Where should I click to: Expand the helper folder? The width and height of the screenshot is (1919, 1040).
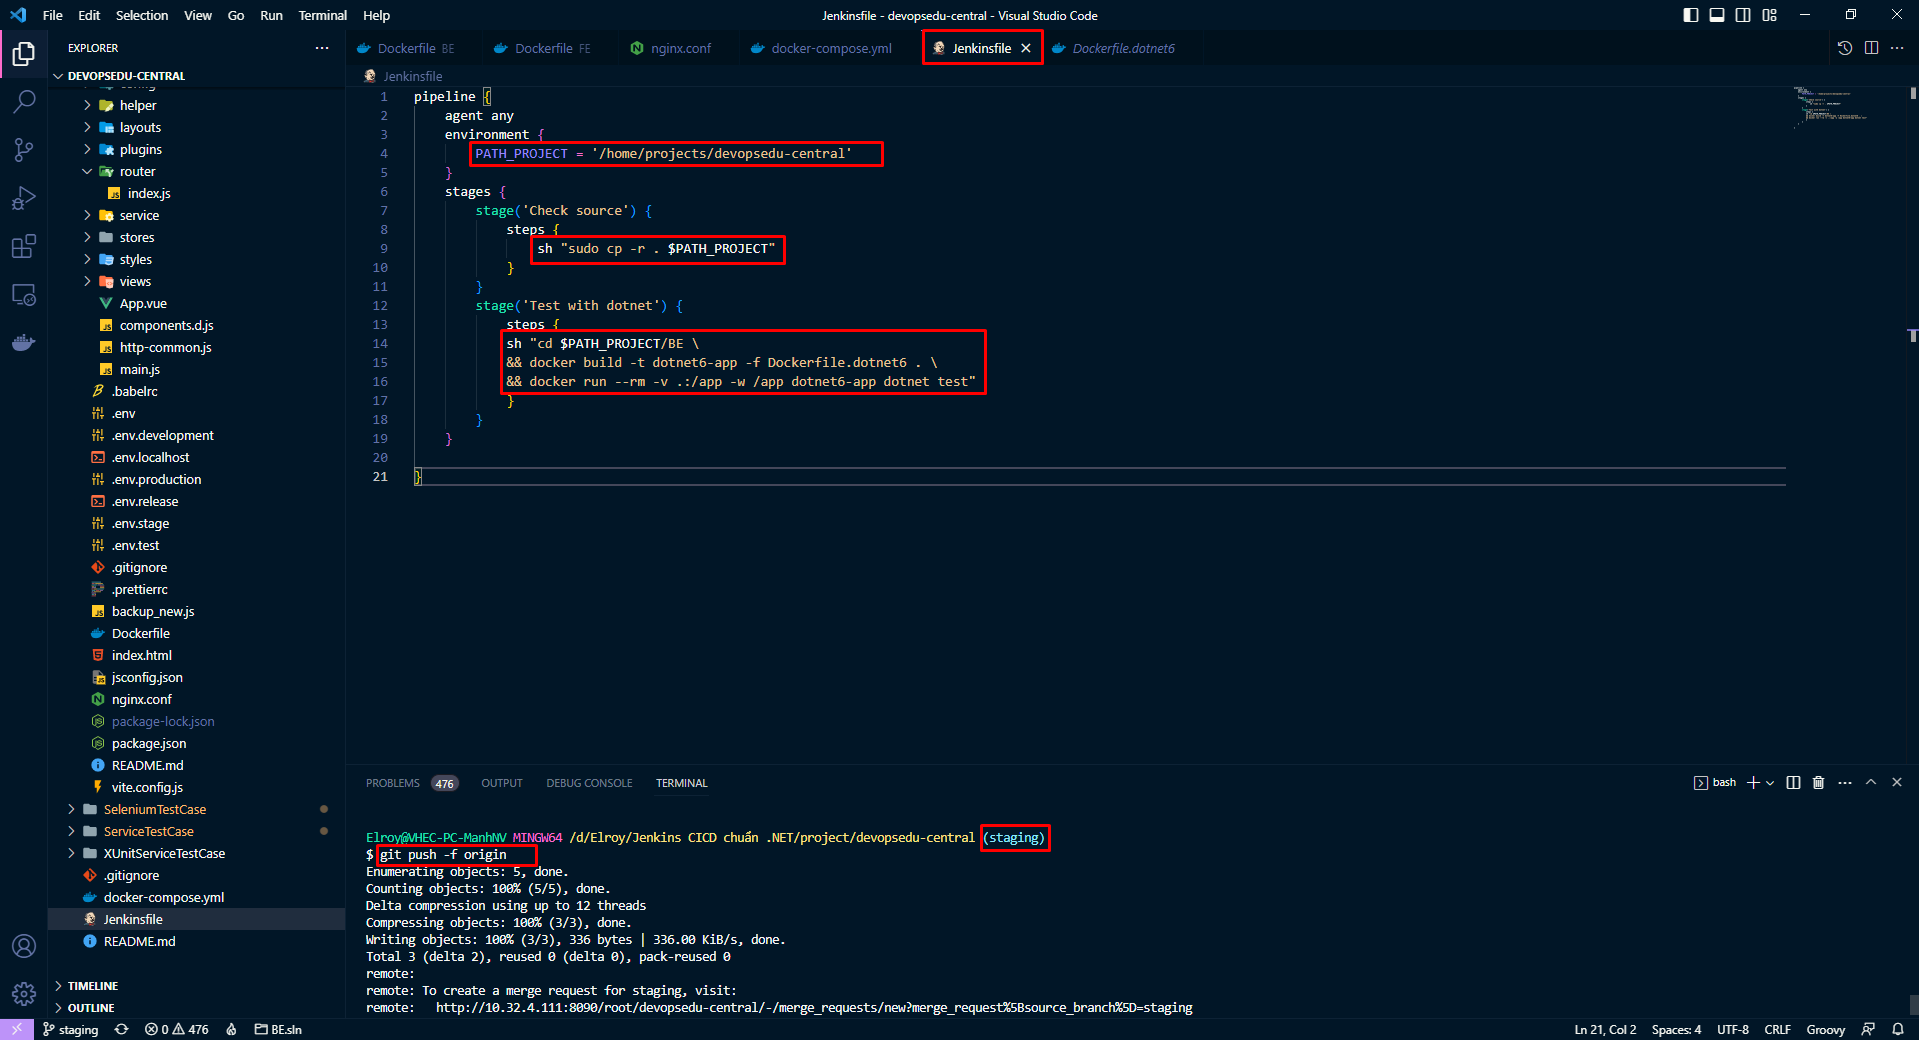pyautogui.click(x=196, y=105)
